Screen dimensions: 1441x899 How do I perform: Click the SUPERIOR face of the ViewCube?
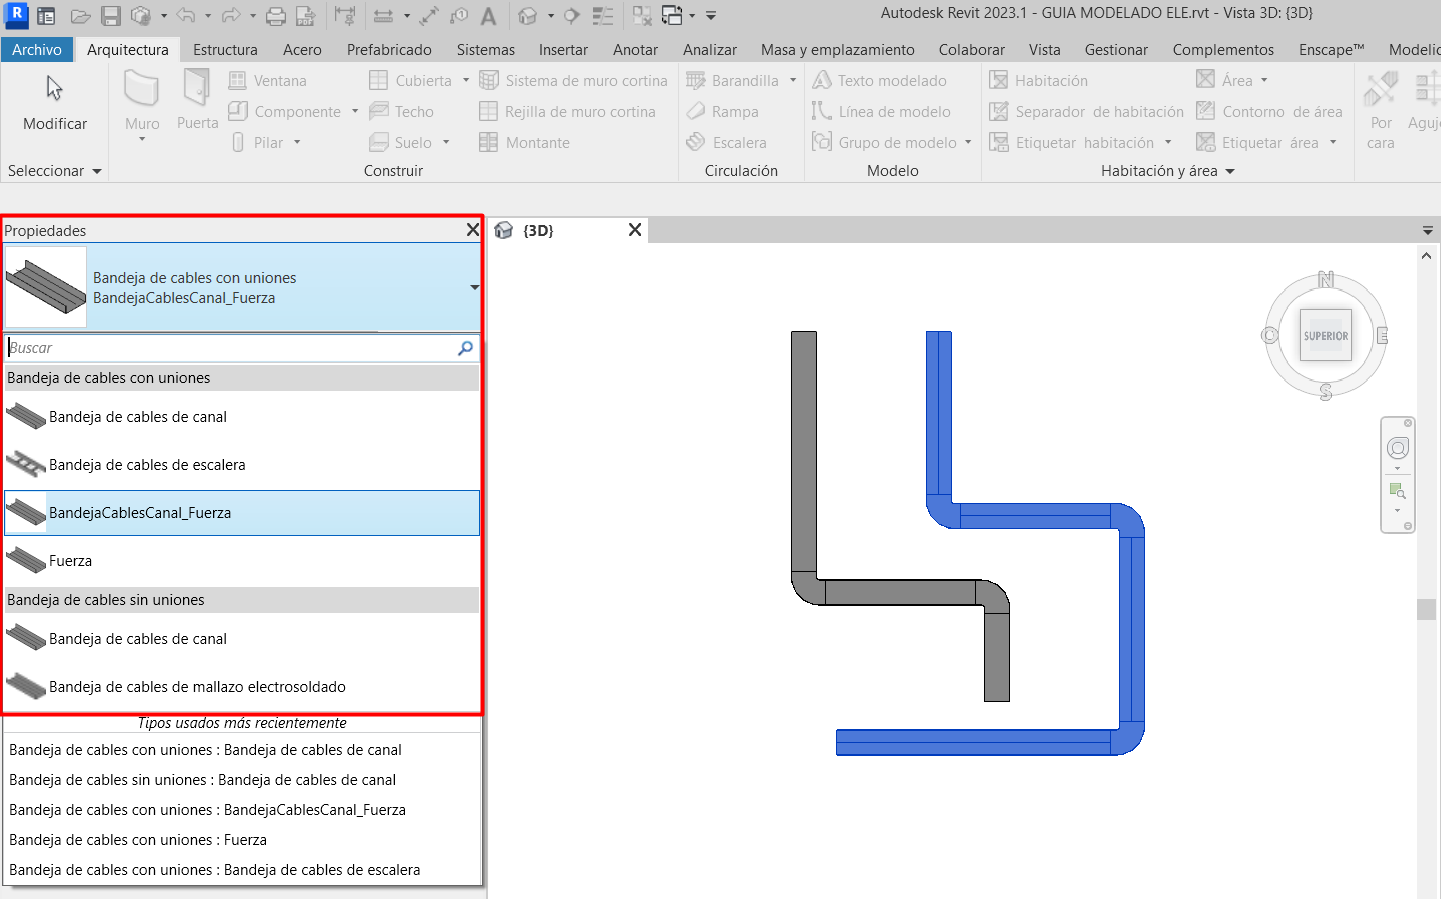pyautogui.click(x=1326, y=336)
